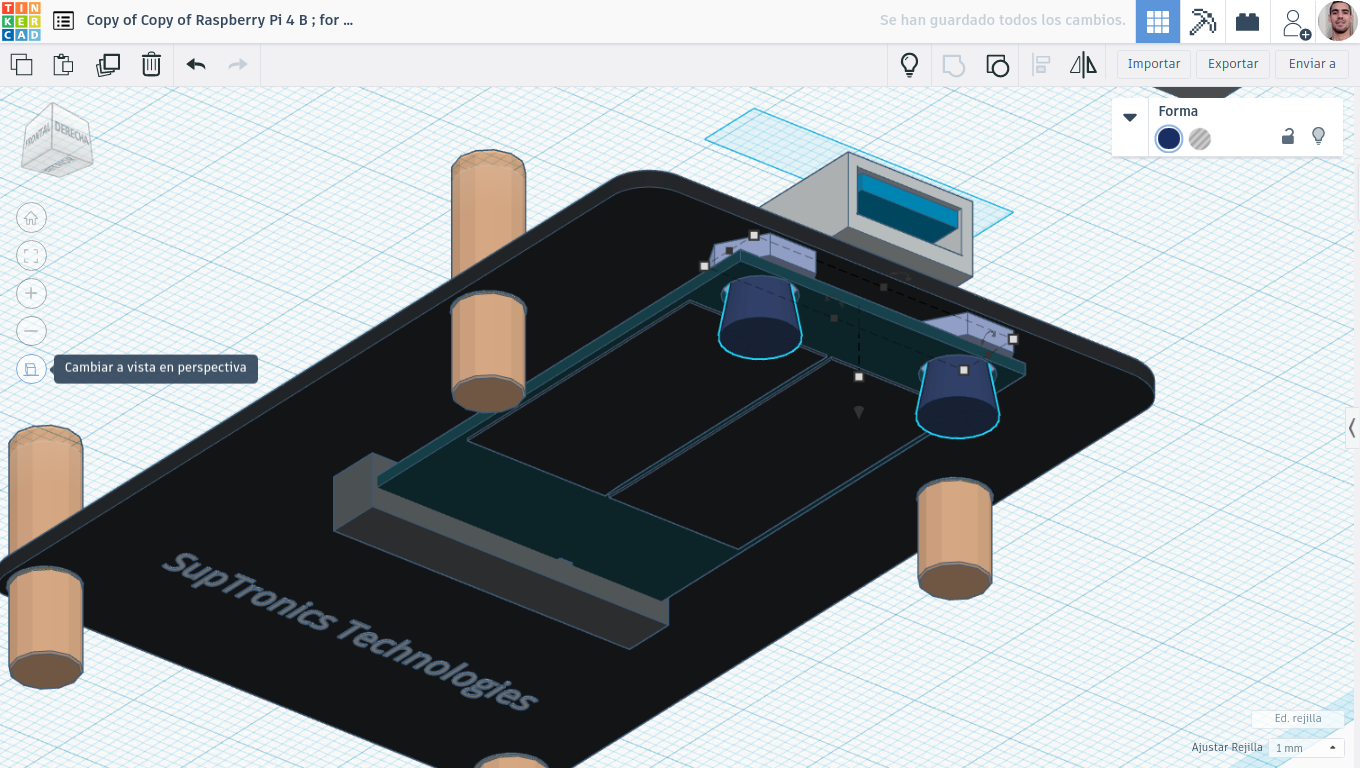The width and height of the screenshot is (1360, 768).
Task: Select the solid dark blue color swatch
Action: coord(1169,139)
